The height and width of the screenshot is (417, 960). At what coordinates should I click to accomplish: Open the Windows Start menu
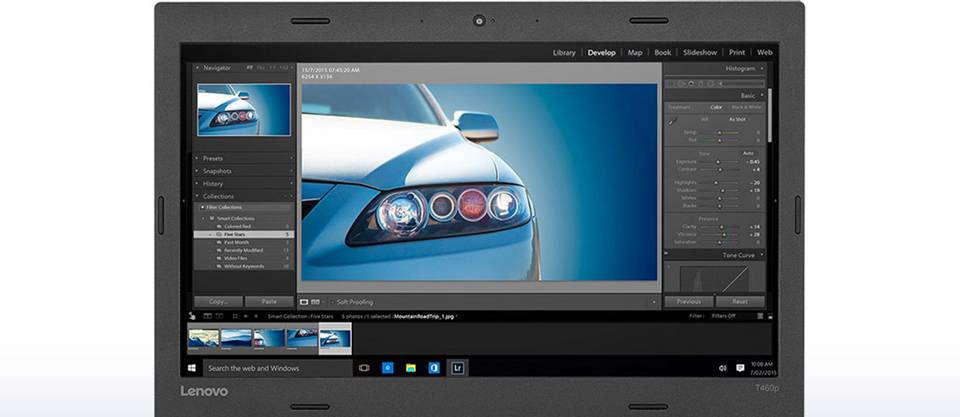point(191,368)
